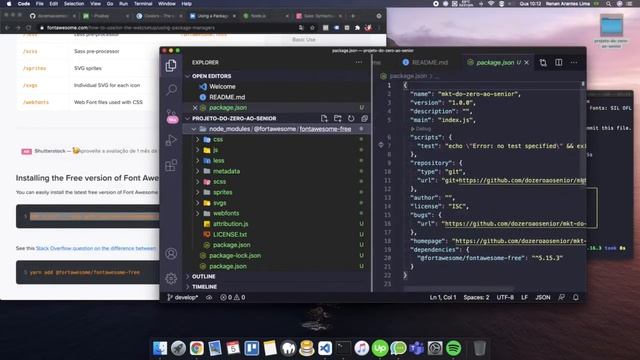Split the editor to the right
This screenshot has width=640, height=360.
click(558, 62)
